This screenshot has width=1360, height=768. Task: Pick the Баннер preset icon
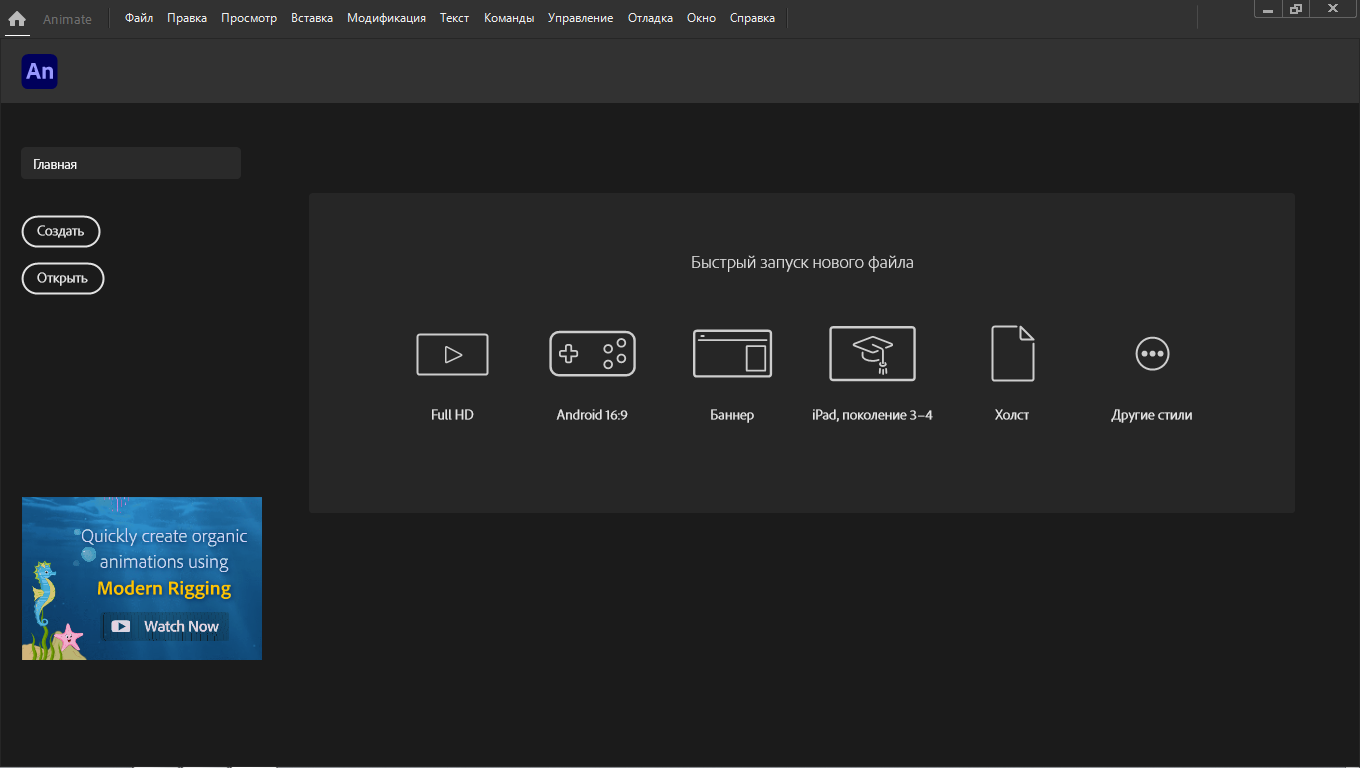coord(732,354)
